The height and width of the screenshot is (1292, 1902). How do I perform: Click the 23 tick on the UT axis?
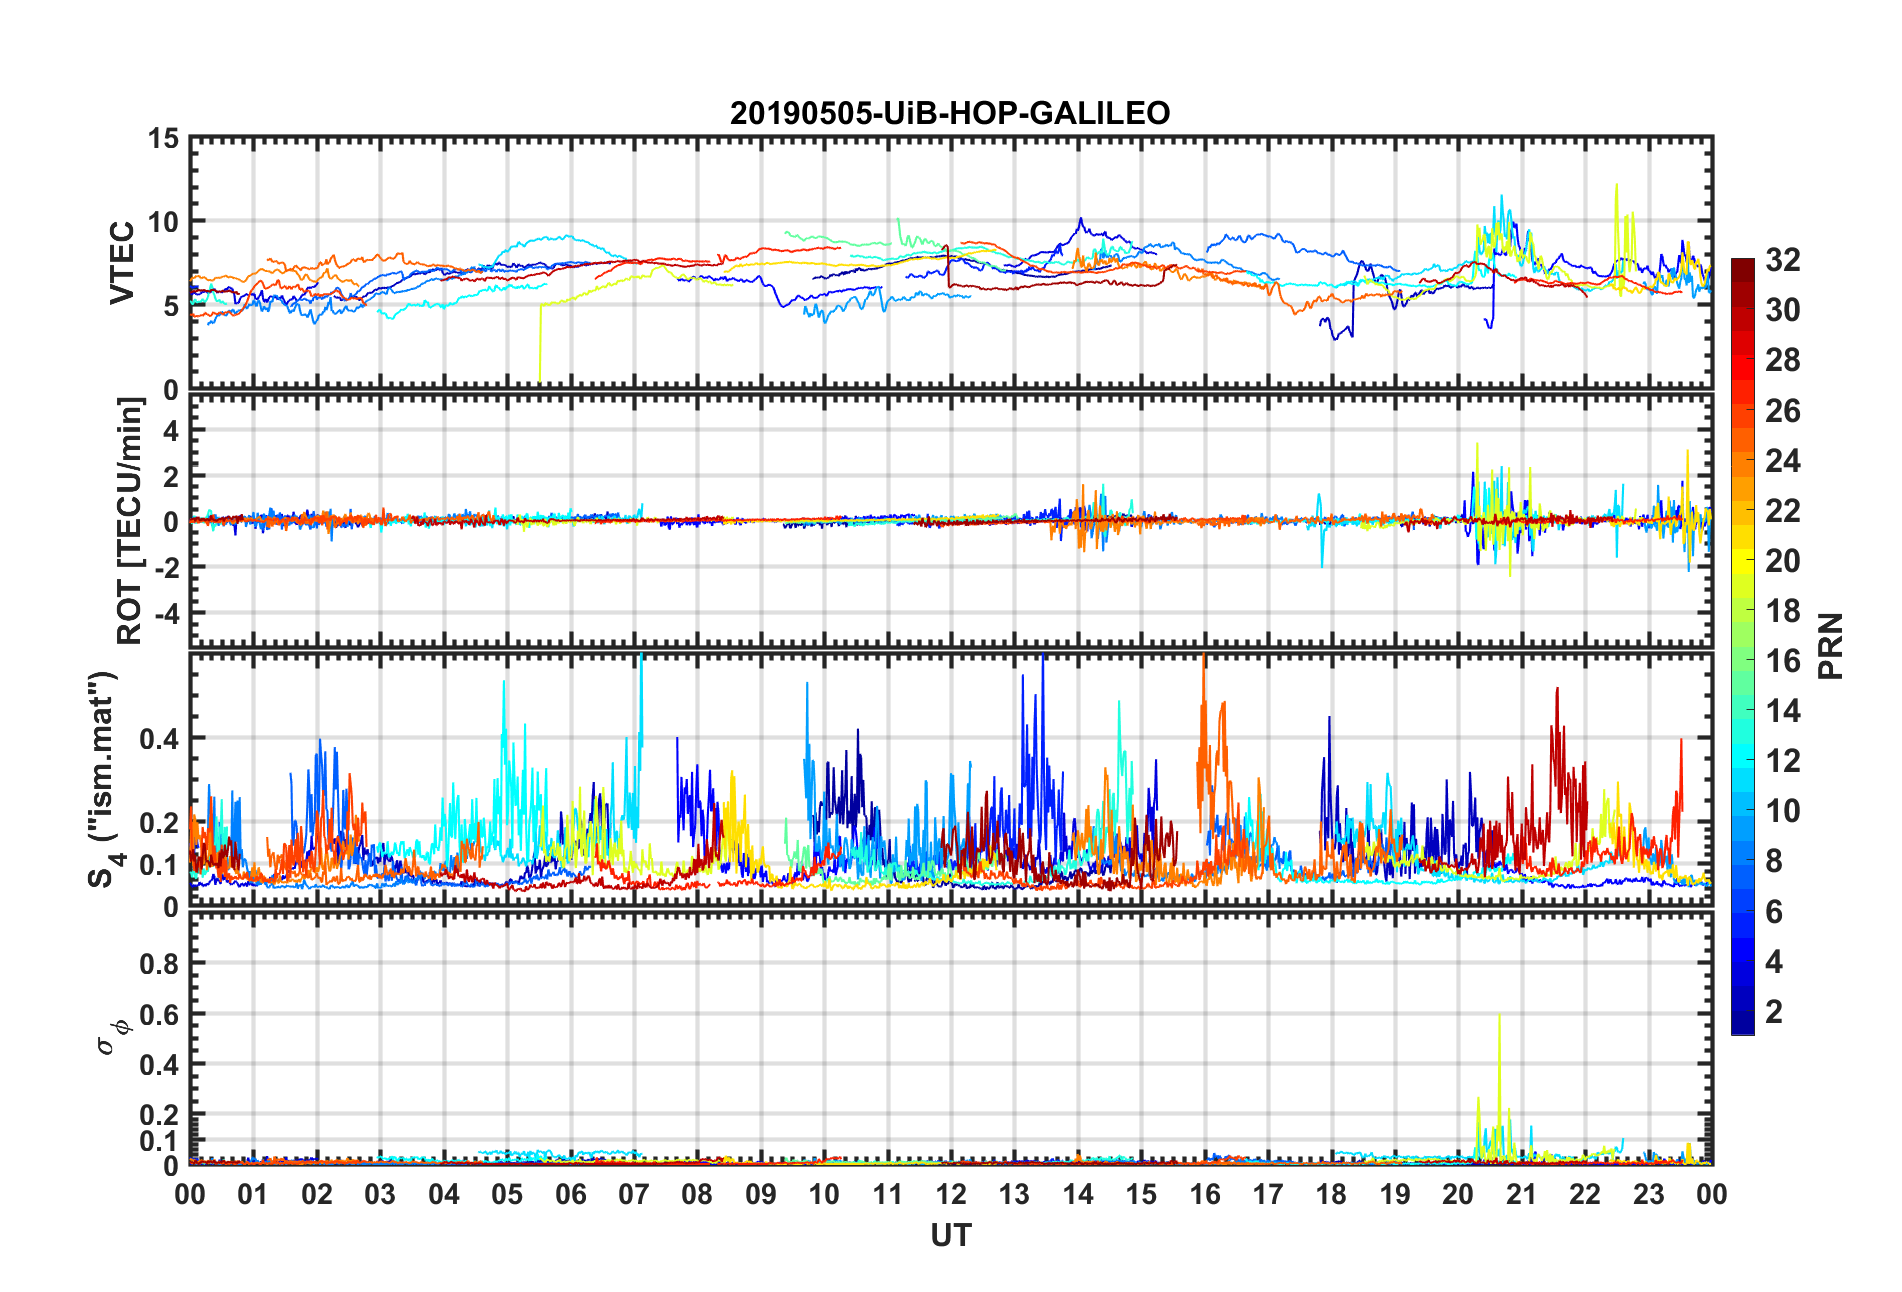1649,1194
